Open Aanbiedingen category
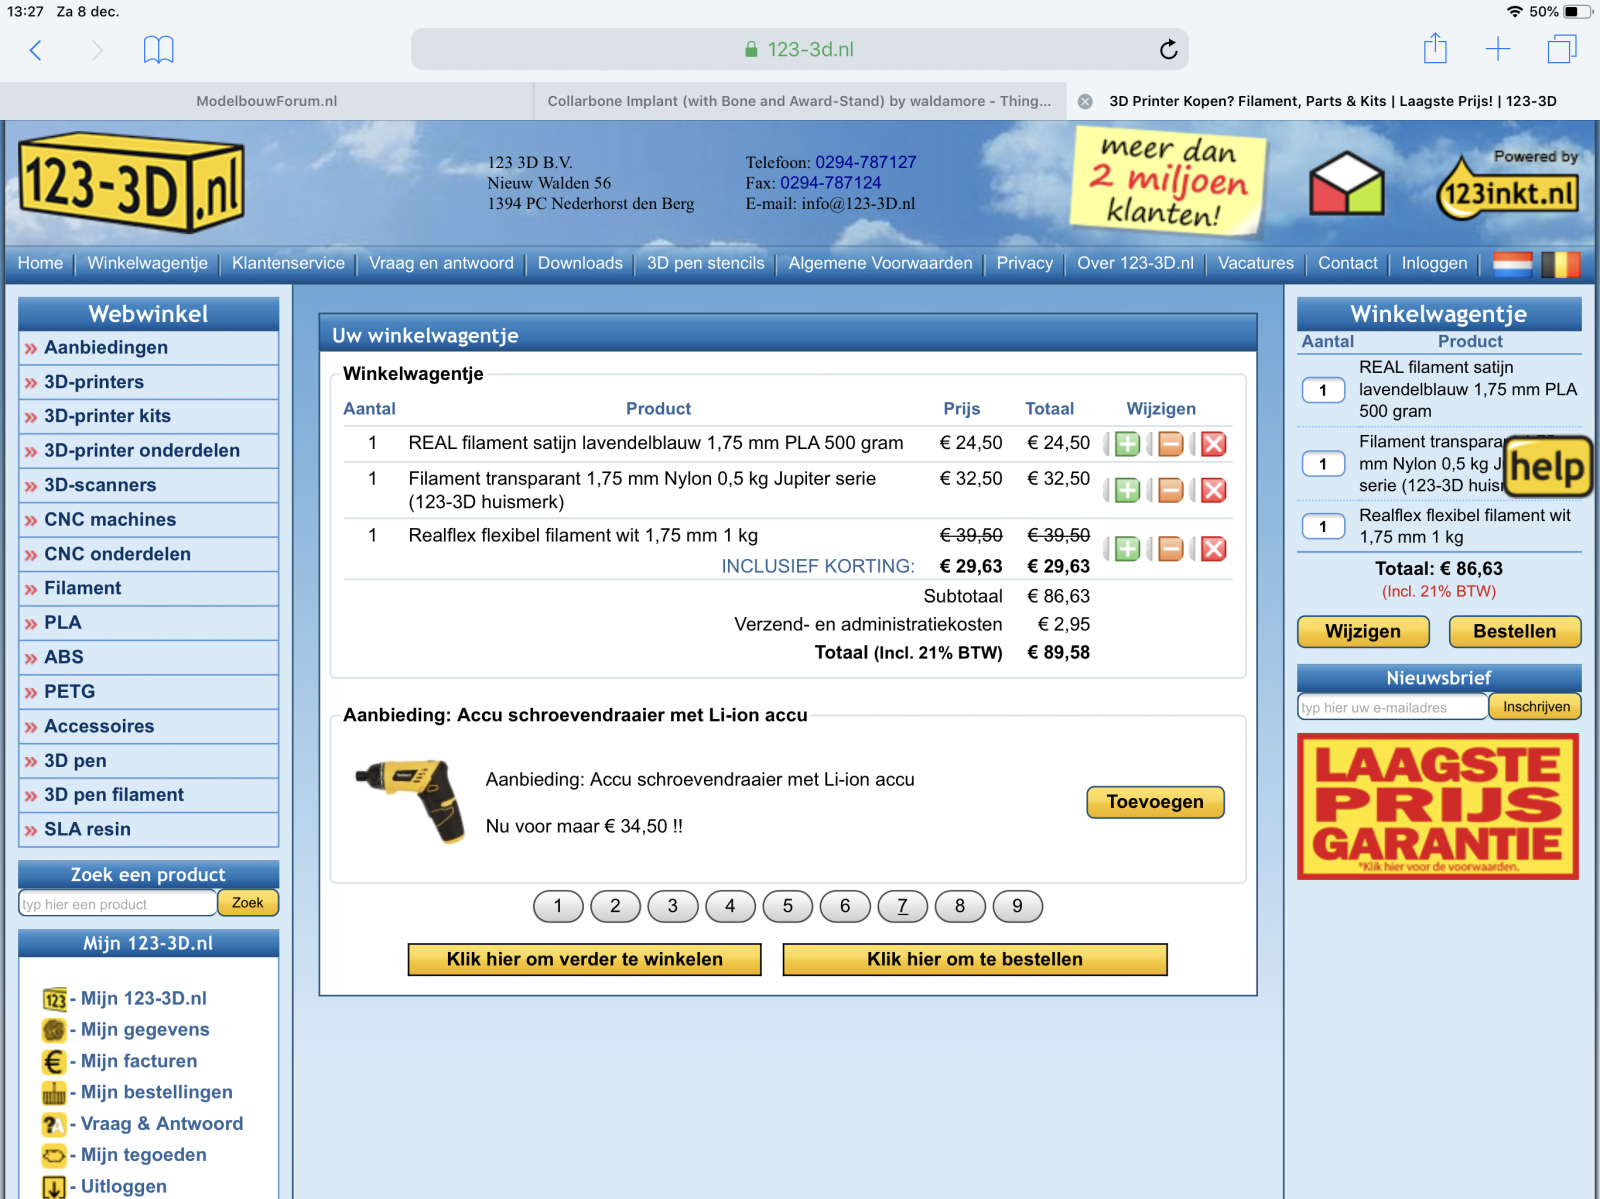1600x1199 pixels. click(149, 348)
